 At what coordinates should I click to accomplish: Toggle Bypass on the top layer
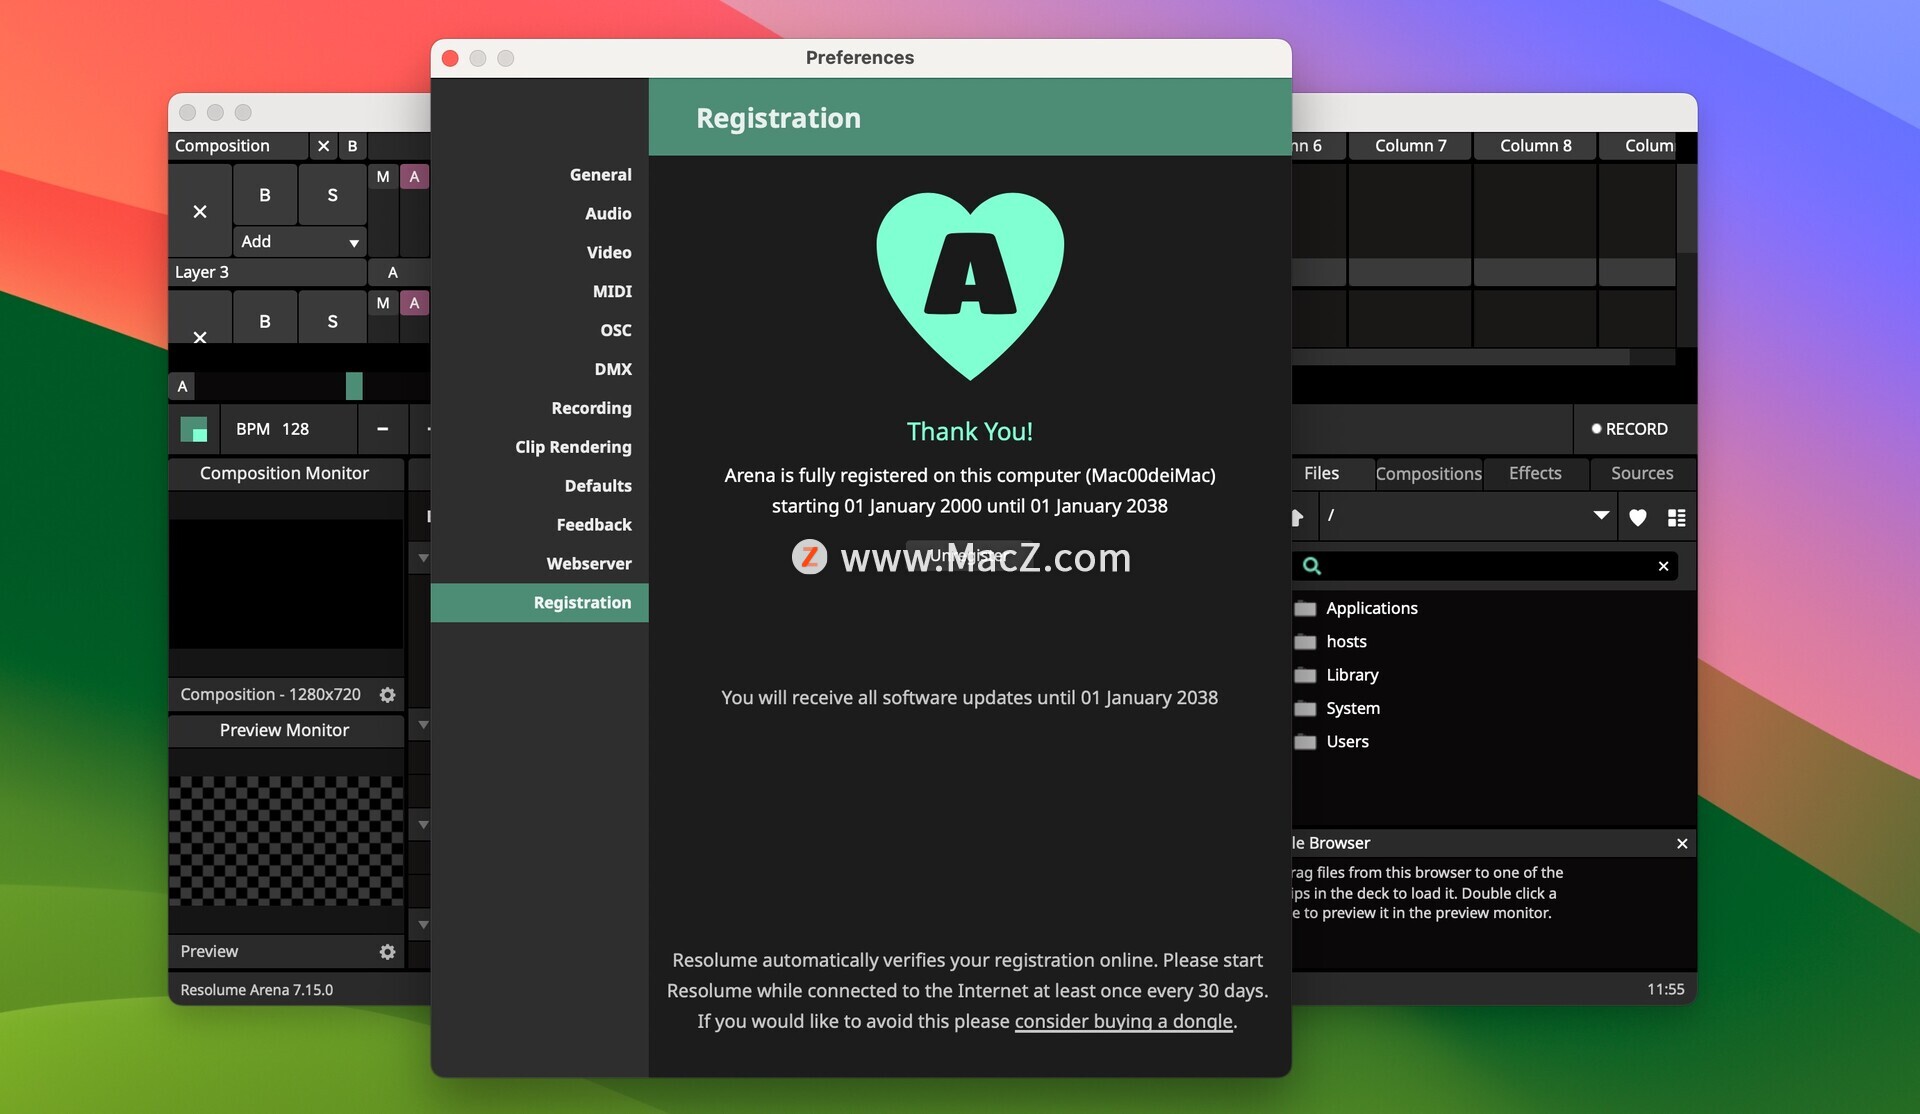(265, 195)
